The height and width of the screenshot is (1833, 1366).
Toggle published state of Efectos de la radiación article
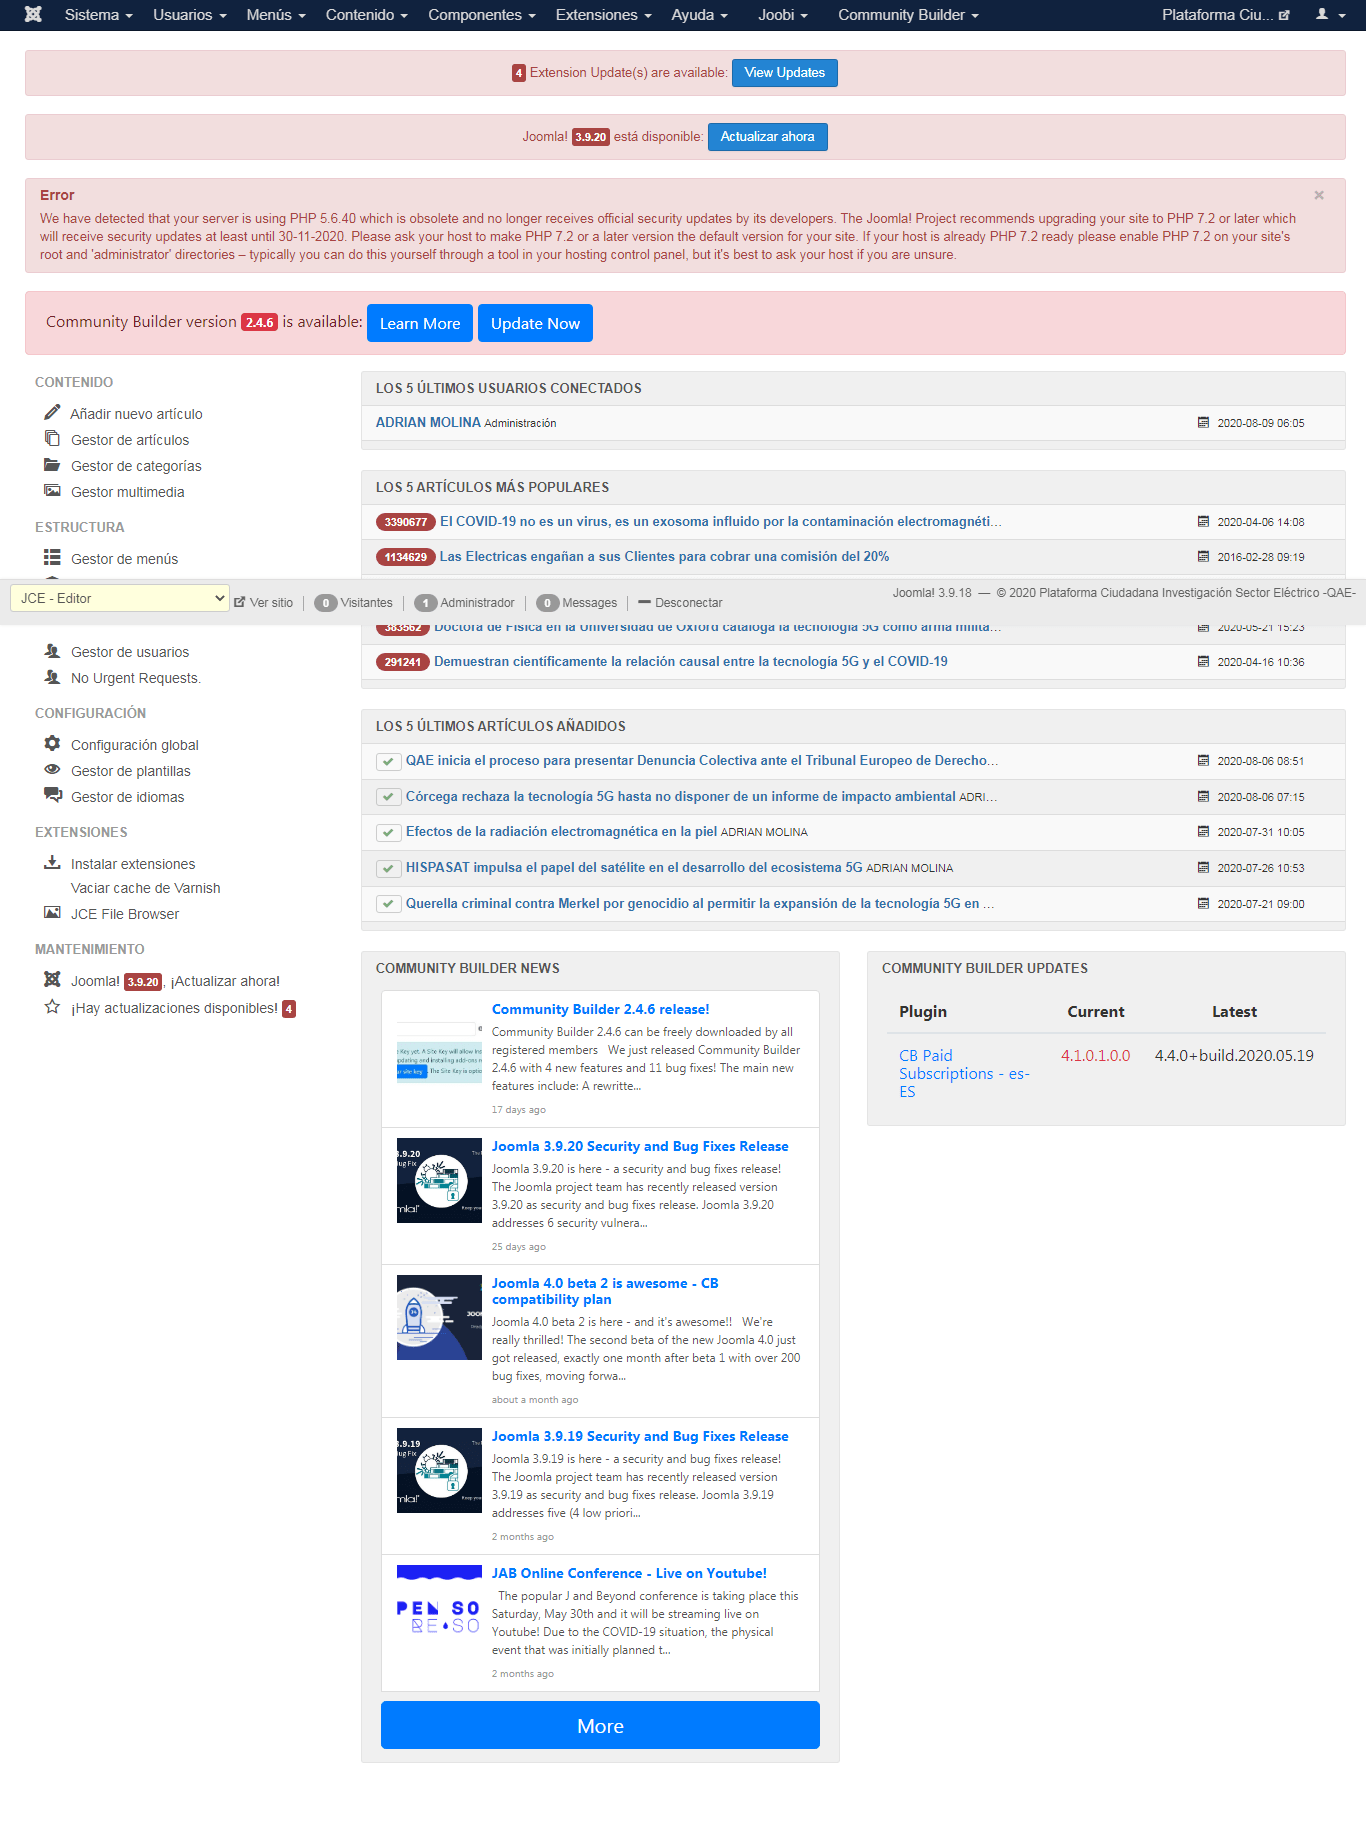pos(388,833)
